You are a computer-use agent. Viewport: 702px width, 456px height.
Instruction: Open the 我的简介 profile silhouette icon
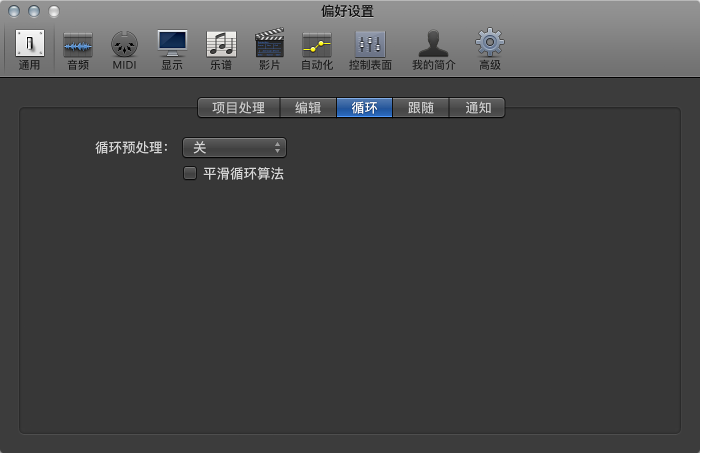[433, 49]
